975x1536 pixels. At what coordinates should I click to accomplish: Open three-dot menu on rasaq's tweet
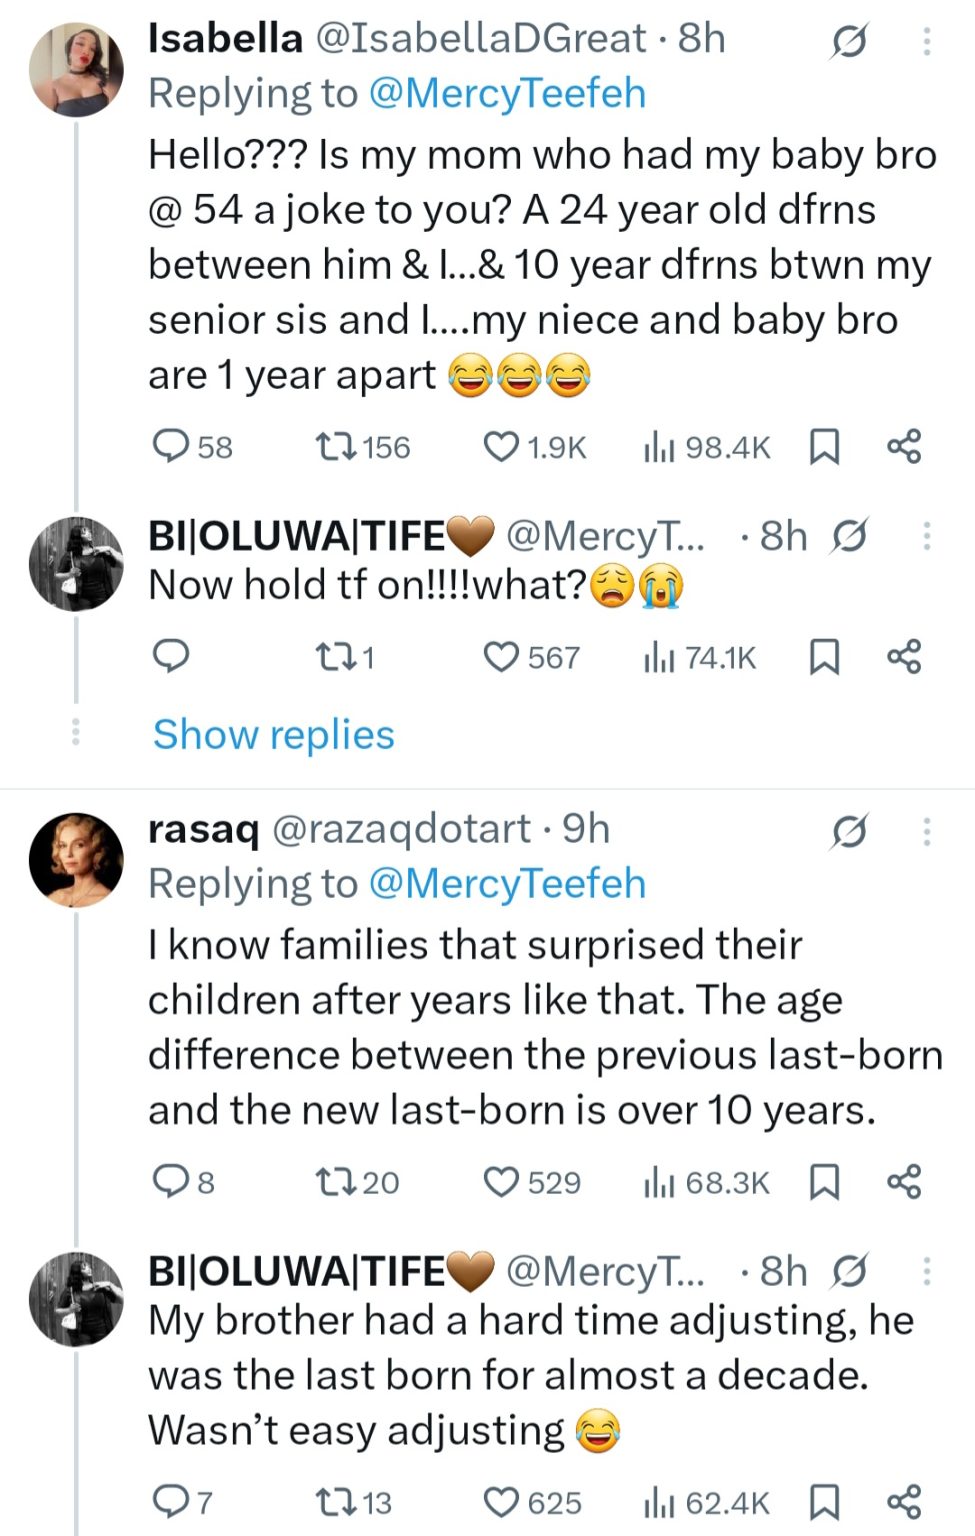(x=927, y=831)
